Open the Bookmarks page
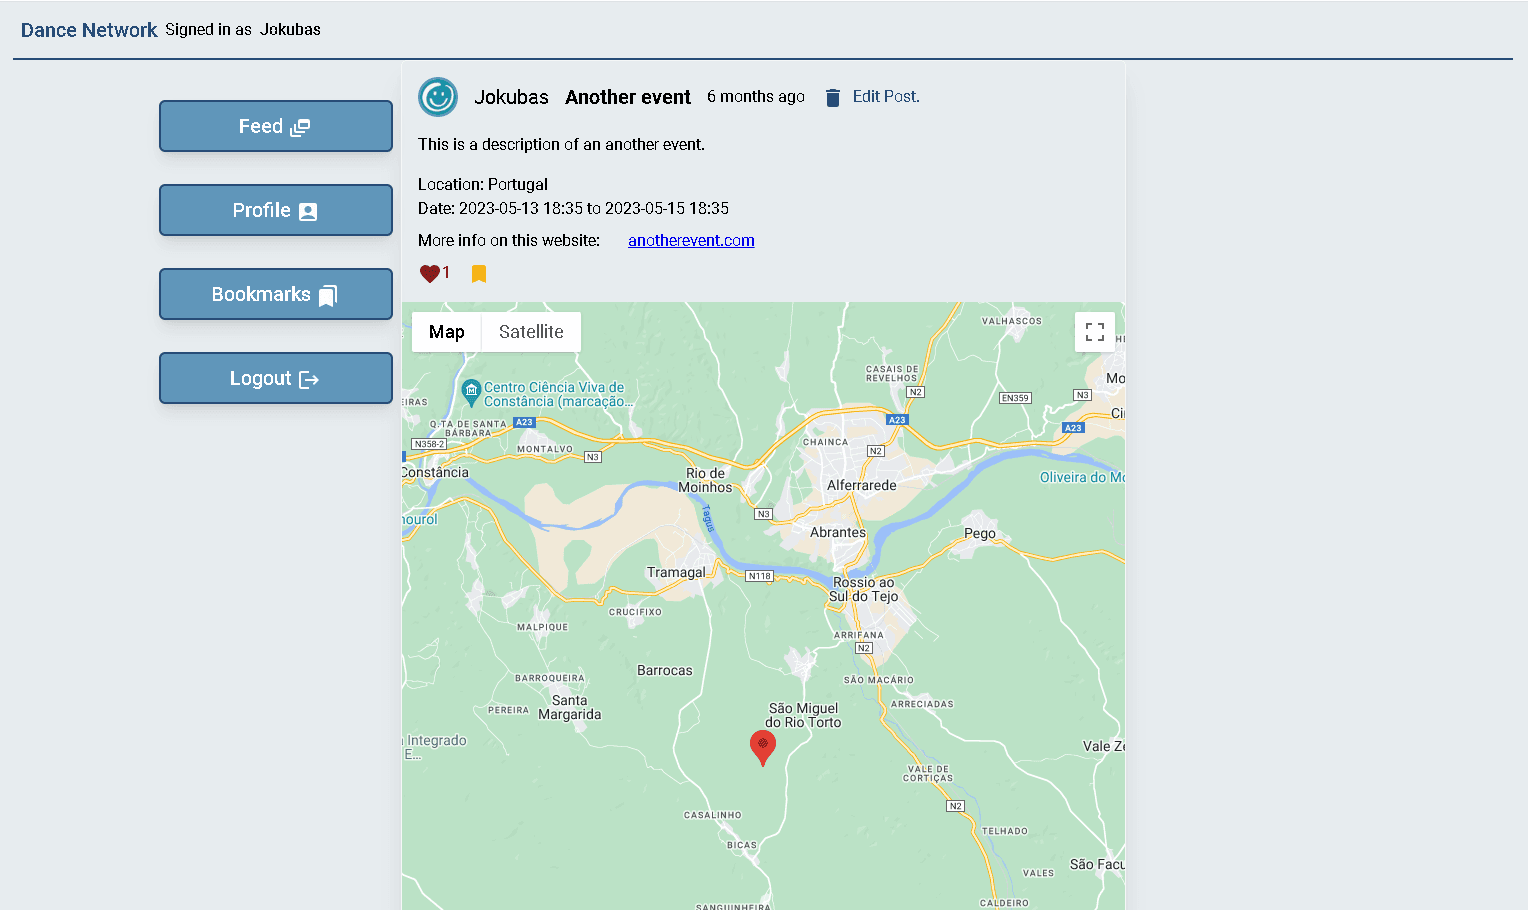 coord(275,294)
